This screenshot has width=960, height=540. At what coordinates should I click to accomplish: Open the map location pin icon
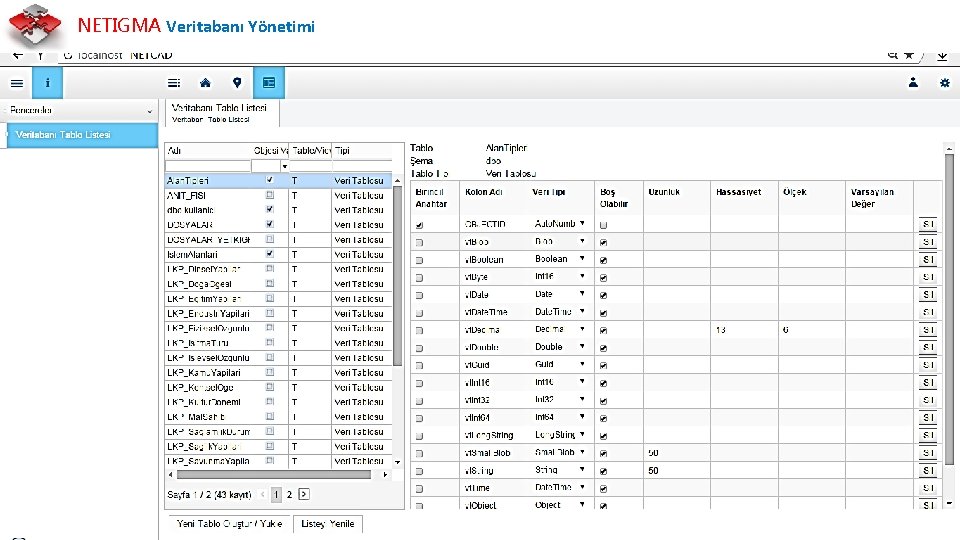pyautogui.click(x=237, y=83)
